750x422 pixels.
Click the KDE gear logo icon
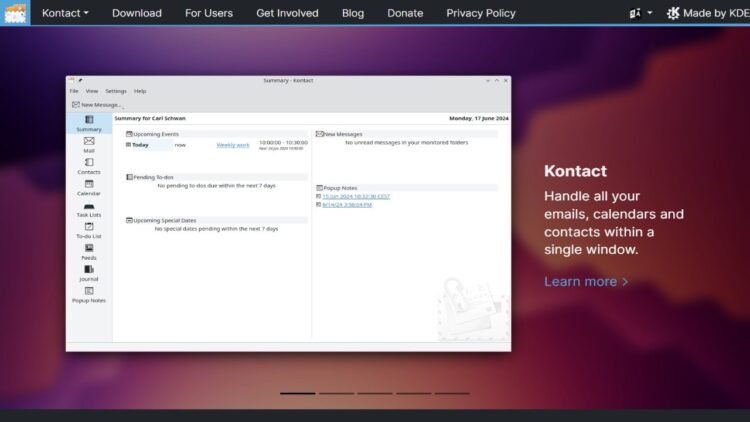pos(673,13)
